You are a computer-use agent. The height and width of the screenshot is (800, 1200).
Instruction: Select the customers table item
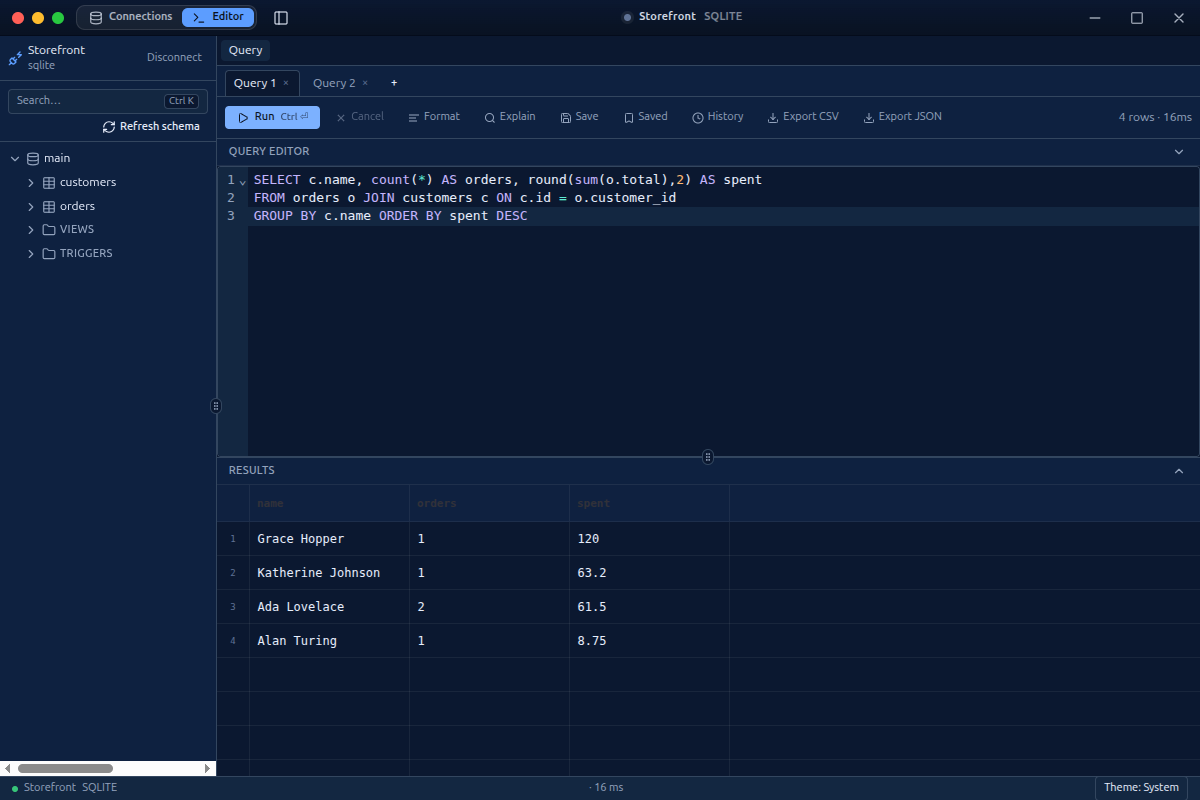tap(88, 182)
